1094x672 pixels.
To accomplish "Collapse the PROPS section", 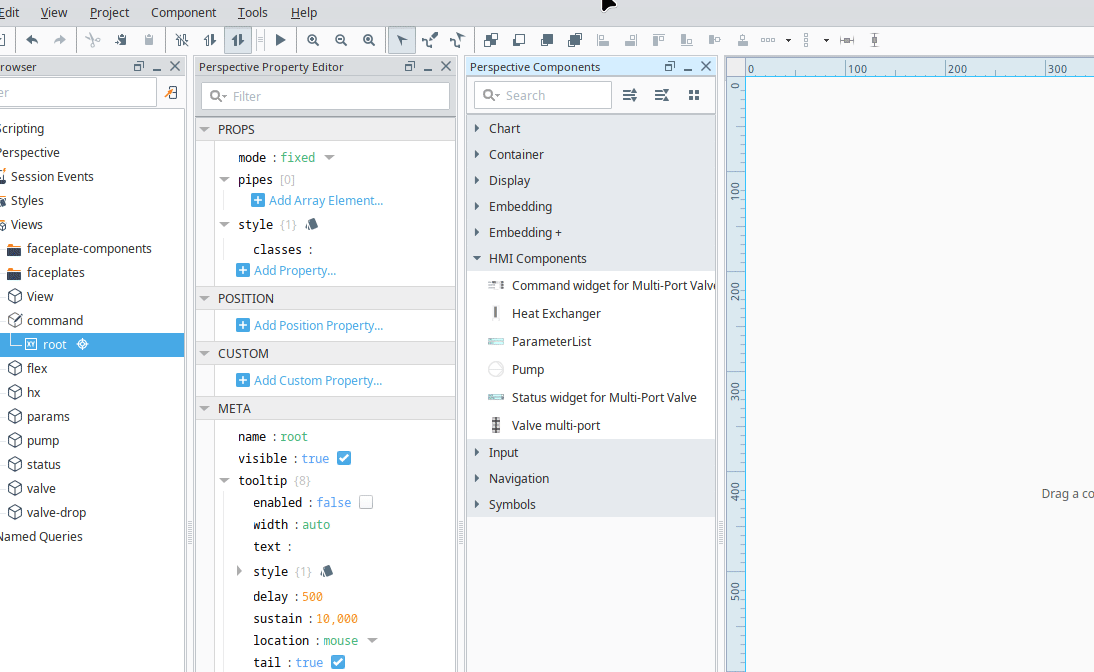I will pyautogui.click(x=205, y=129).
